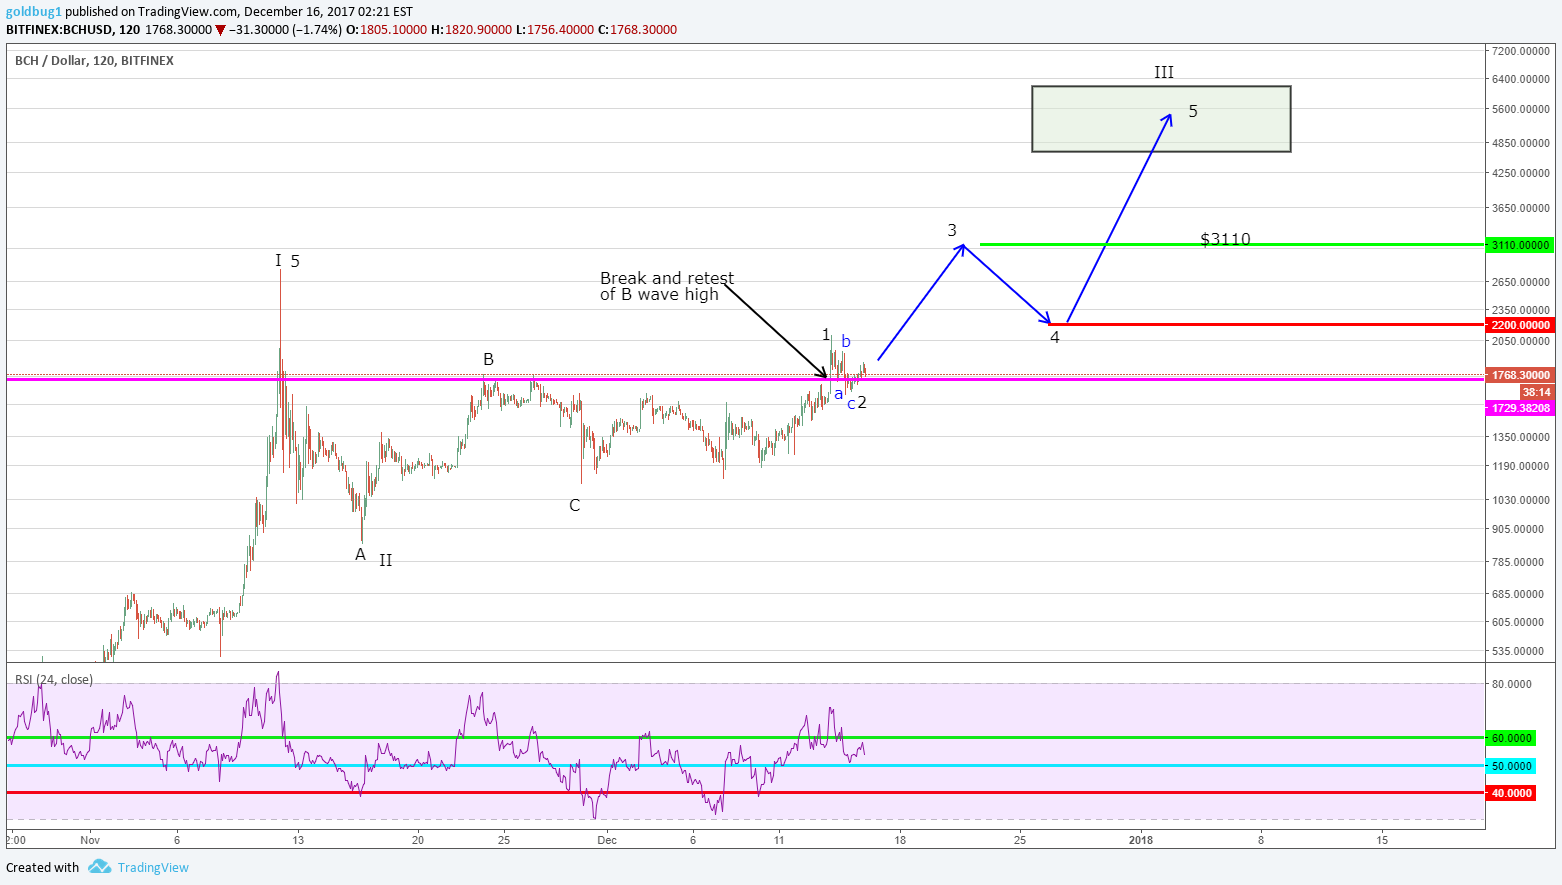Click the L:1756.40000 low value in header
Screen dimensions: 1562x885
[555, 30]
